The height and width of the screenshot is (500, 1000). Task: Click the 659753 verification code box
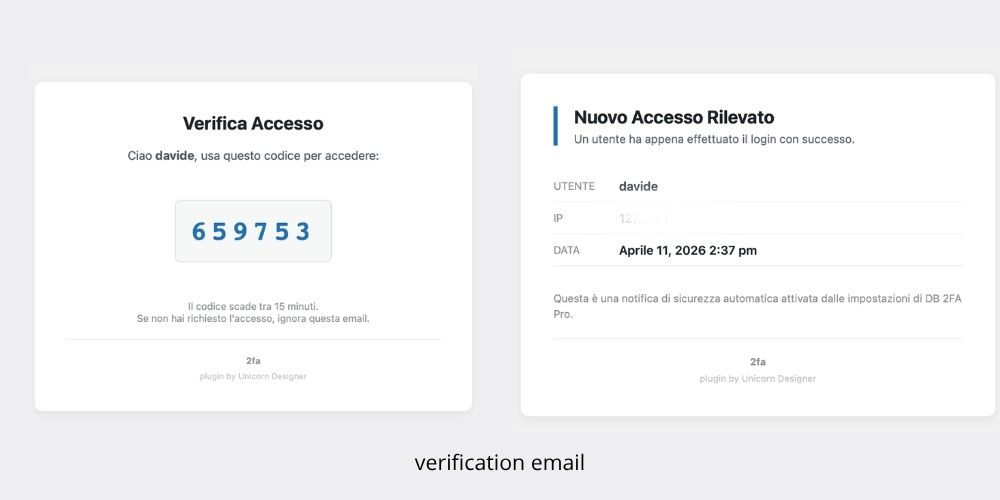click(x=253, y=231)
